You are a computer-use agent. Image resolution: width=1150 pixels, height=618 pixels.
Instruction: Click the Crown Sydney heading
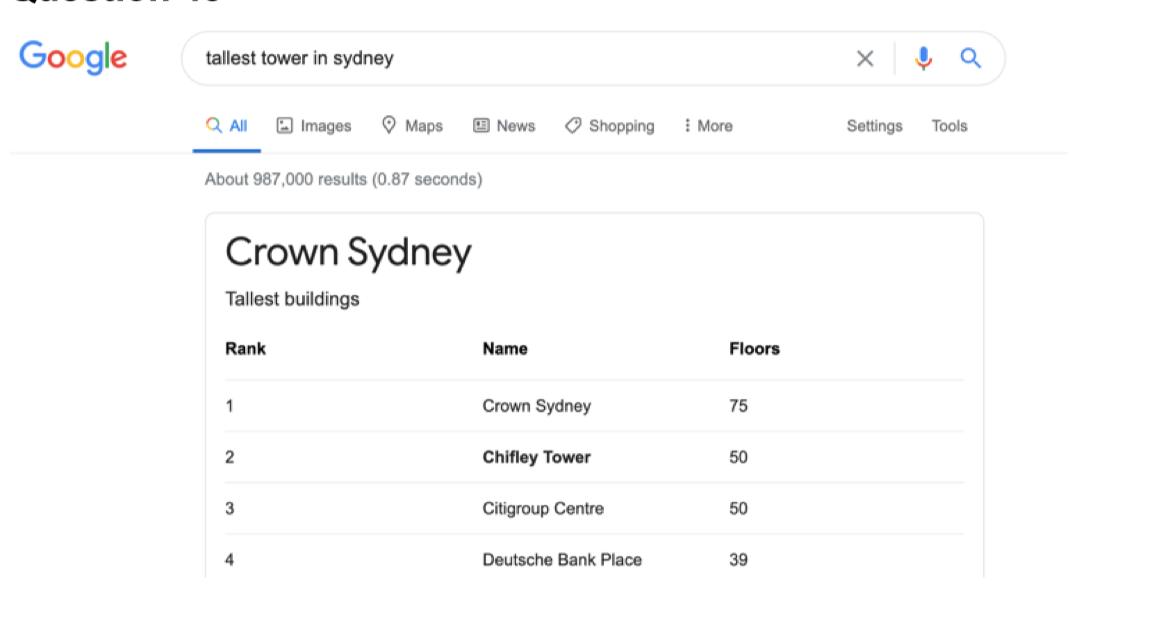click(348, 253)
